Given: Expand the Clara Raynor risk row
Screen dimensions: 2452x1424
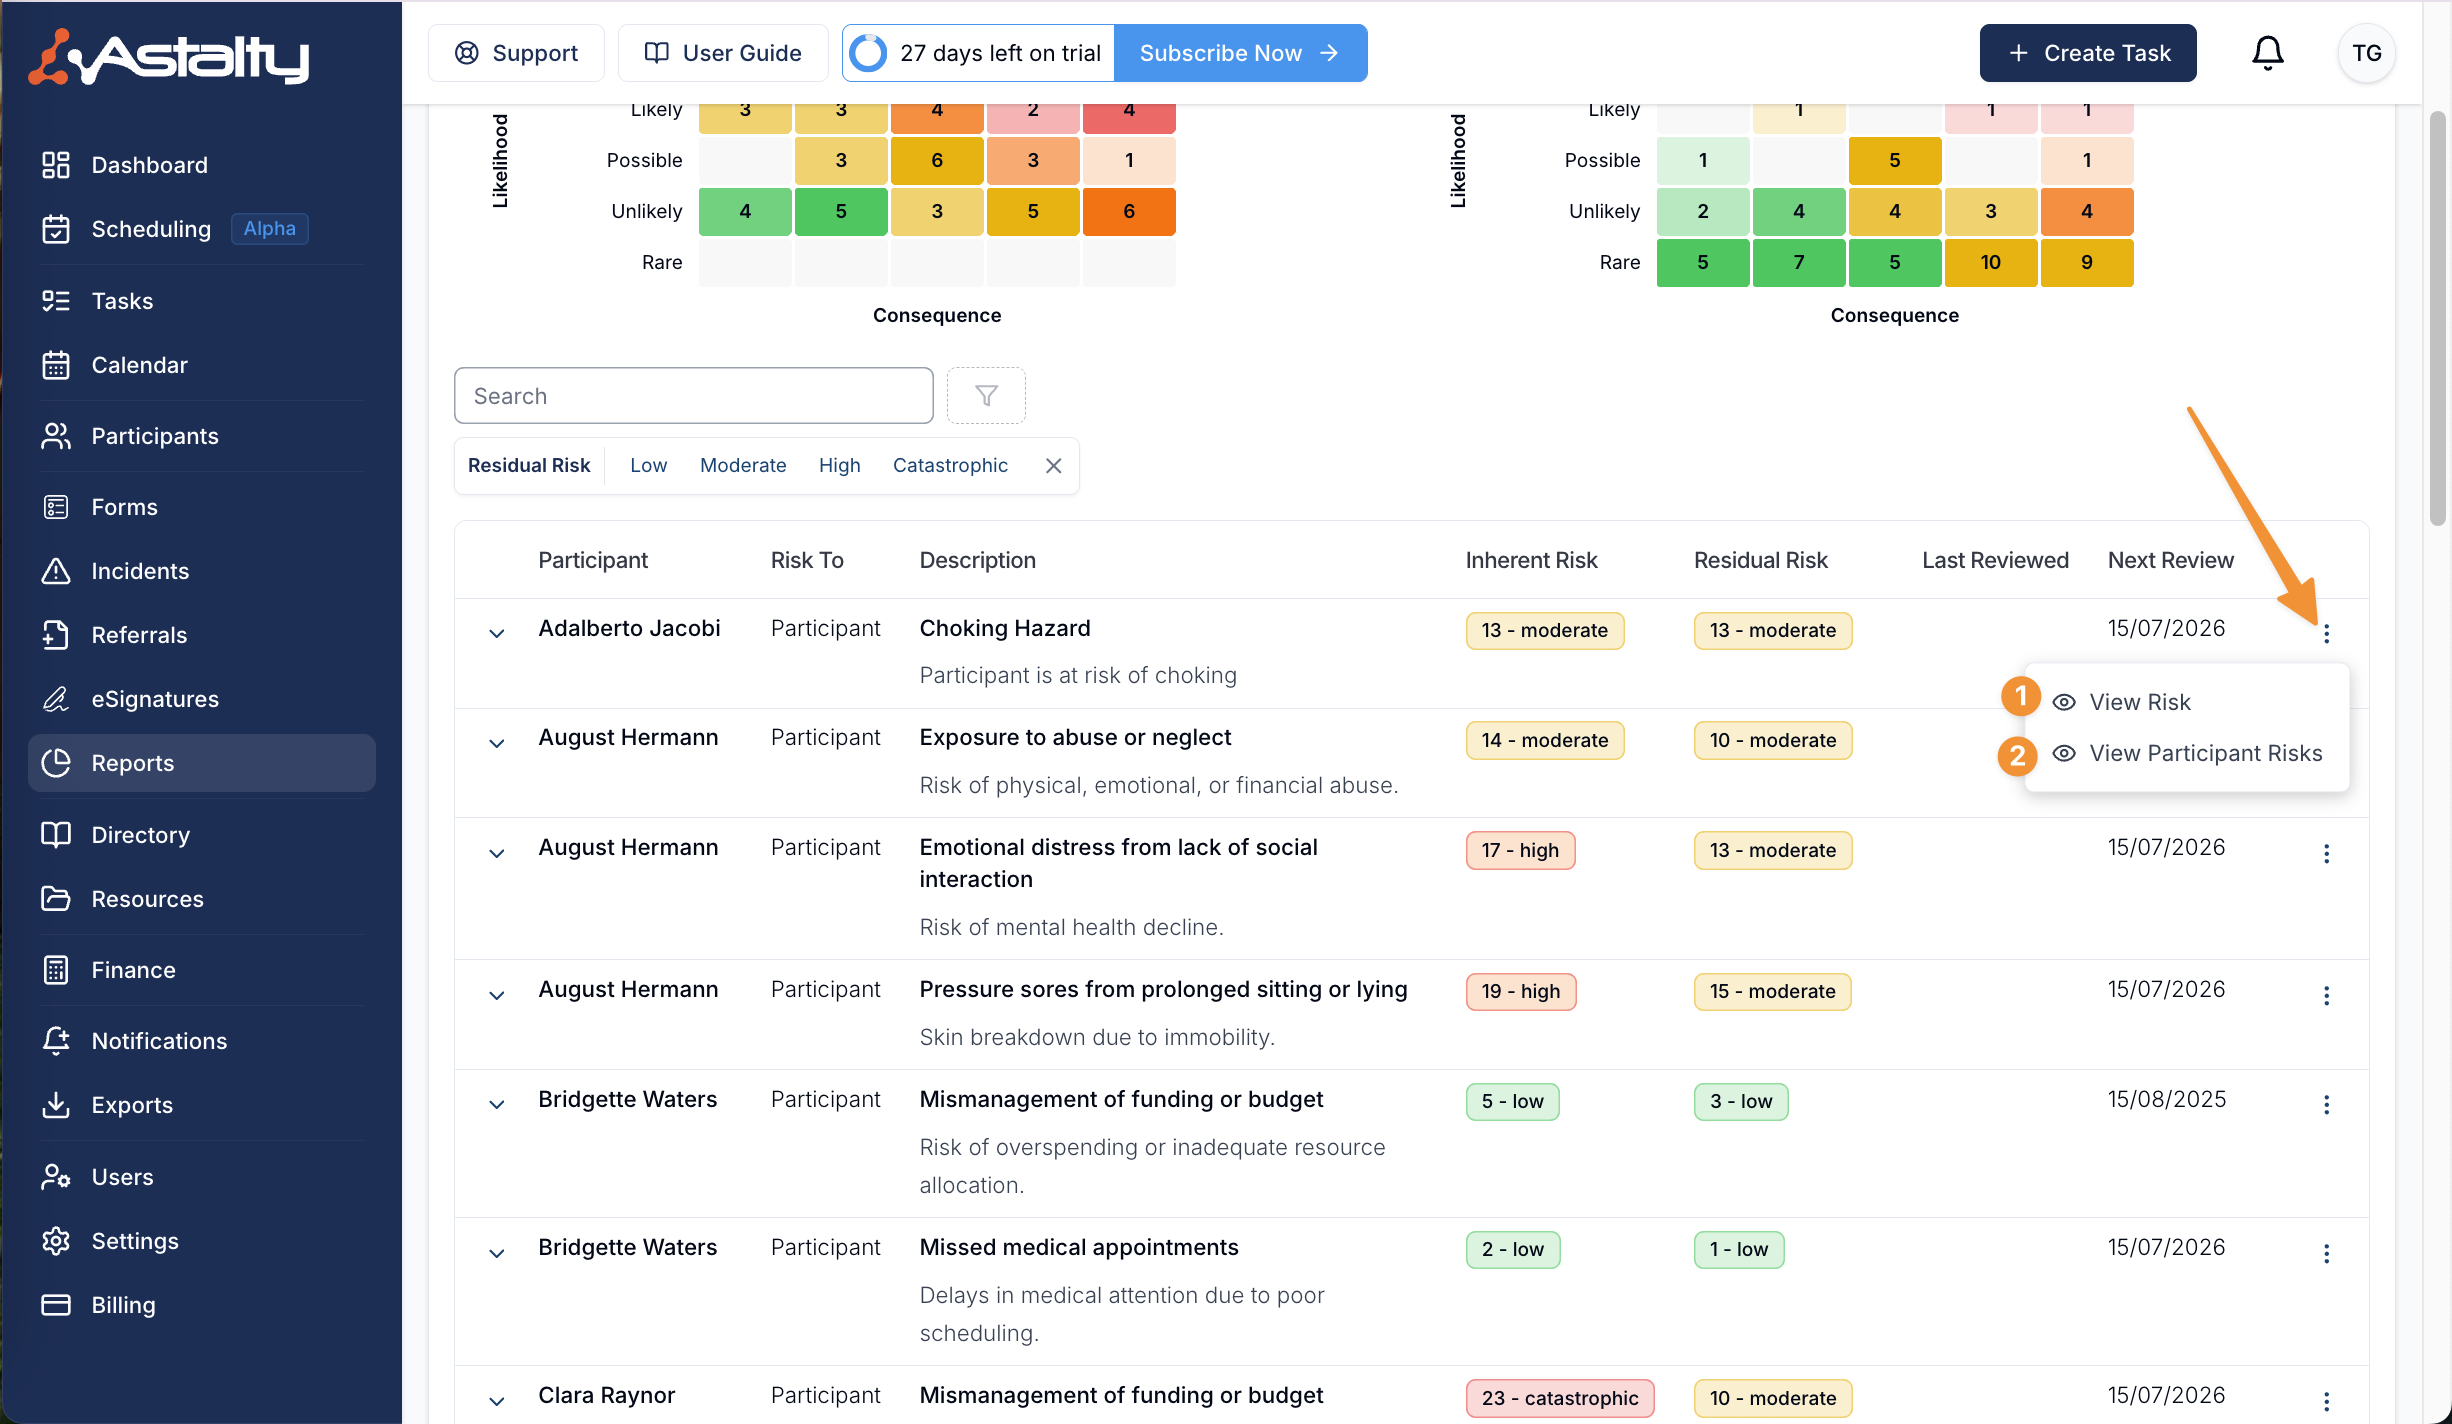Looking at the screenshot, I should pos(496,1401).
